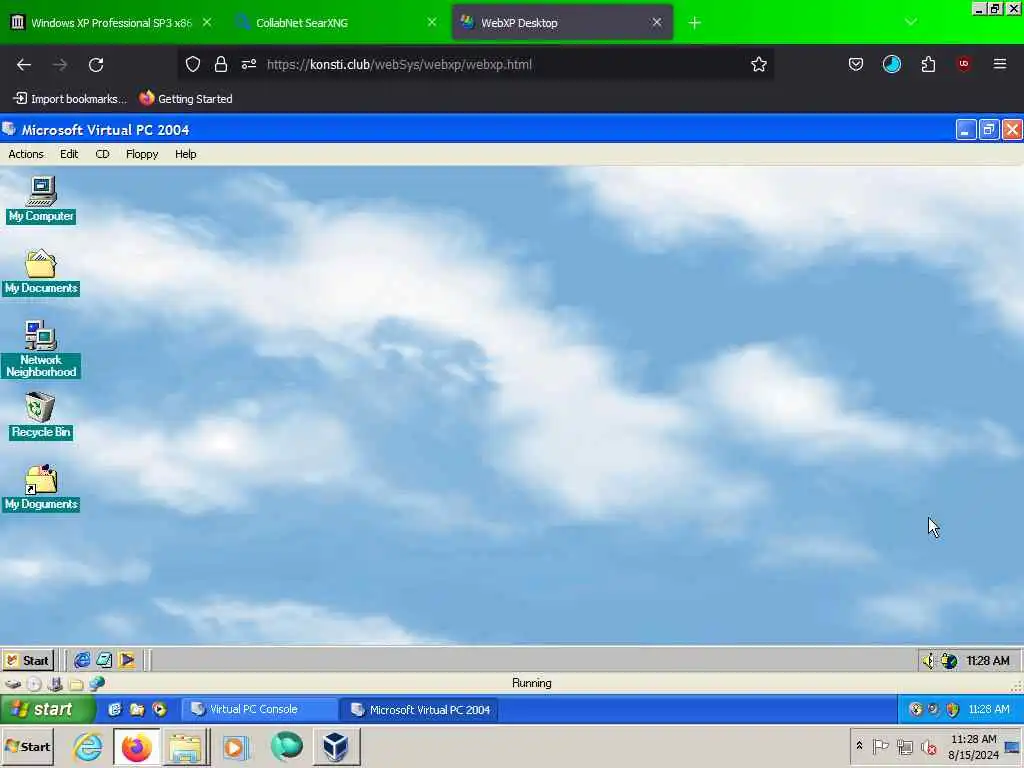Click the uBlock Origin extension icon
Viewport: 1024px width, 768px height.
[x=964, y=65]
